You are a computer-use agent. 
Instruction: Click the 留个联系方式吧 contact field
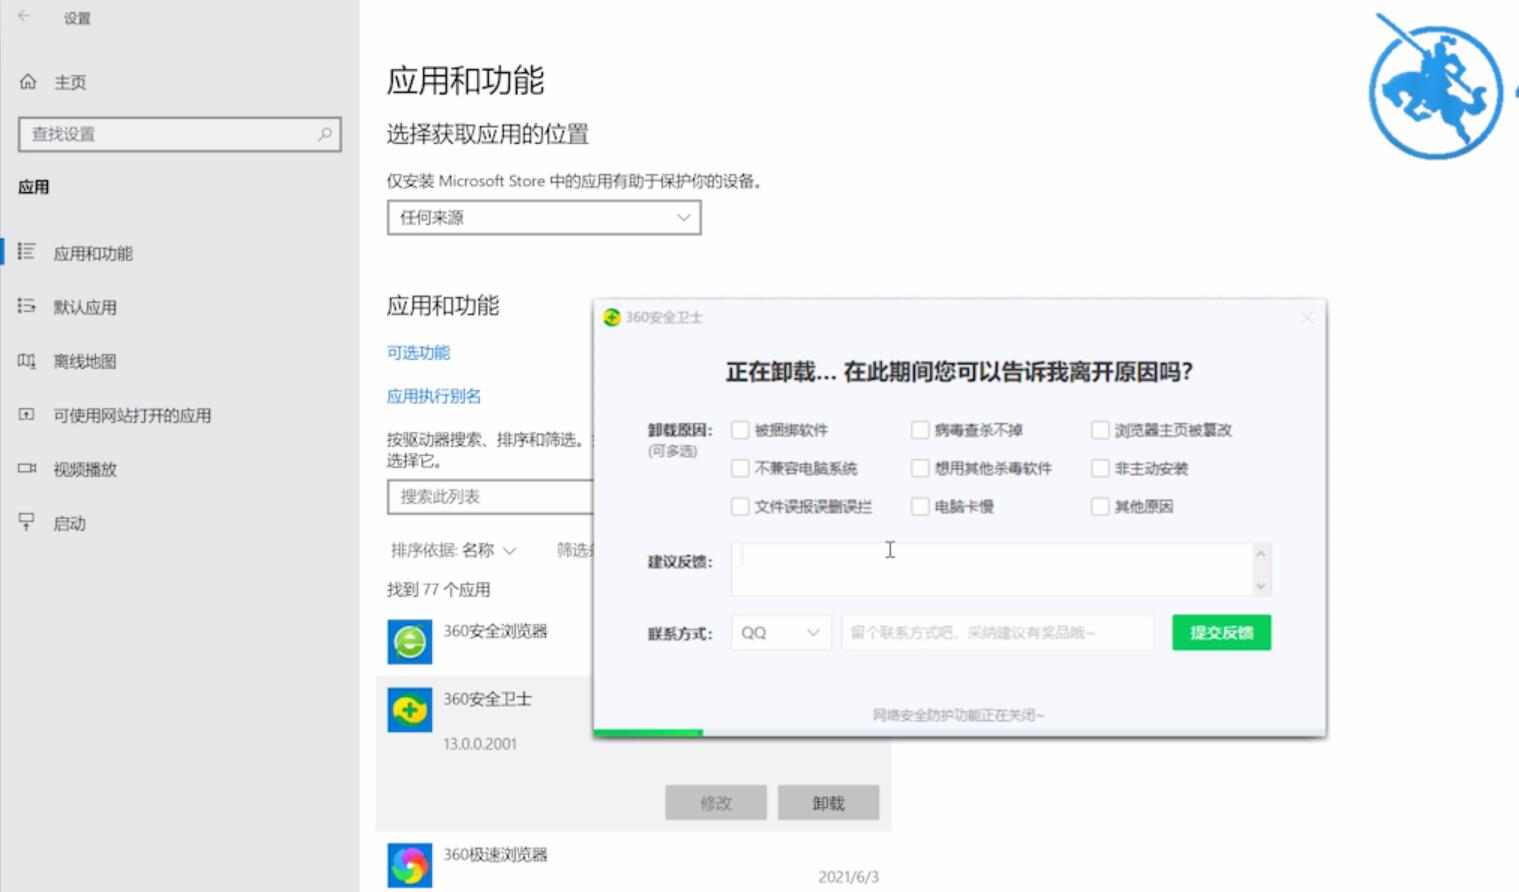tap(998, 632)
